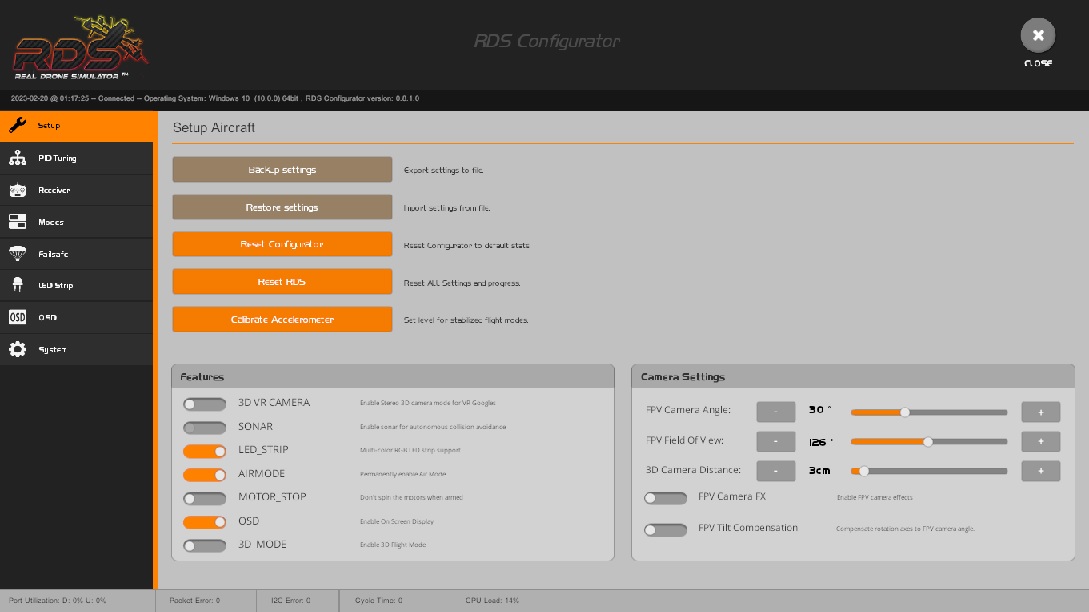The width and height of the screenshot is (1089, 612).
Task: Click the RDS Real Drone Simulator logo
Action: 80,47
